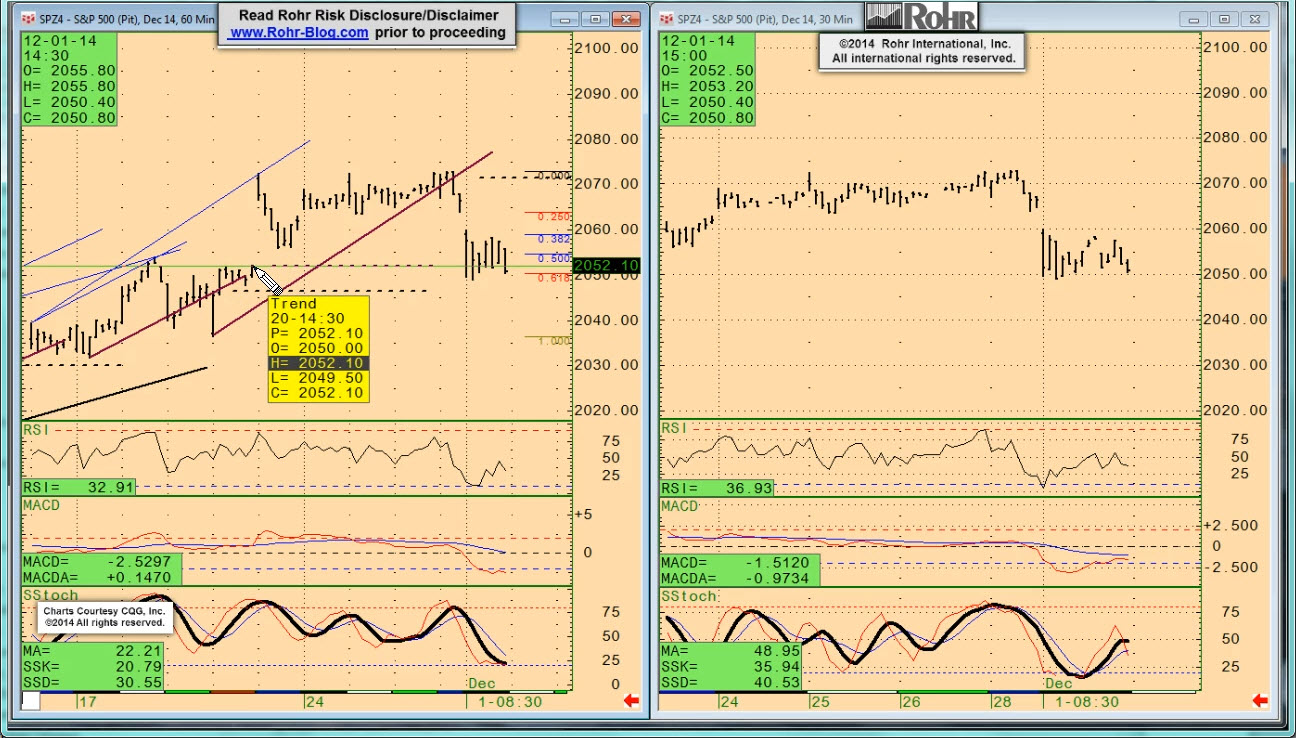Screen dimensions: 1296x738
Task: Click SStoch study label in 30 Min chart
Action: click(689, 596)
